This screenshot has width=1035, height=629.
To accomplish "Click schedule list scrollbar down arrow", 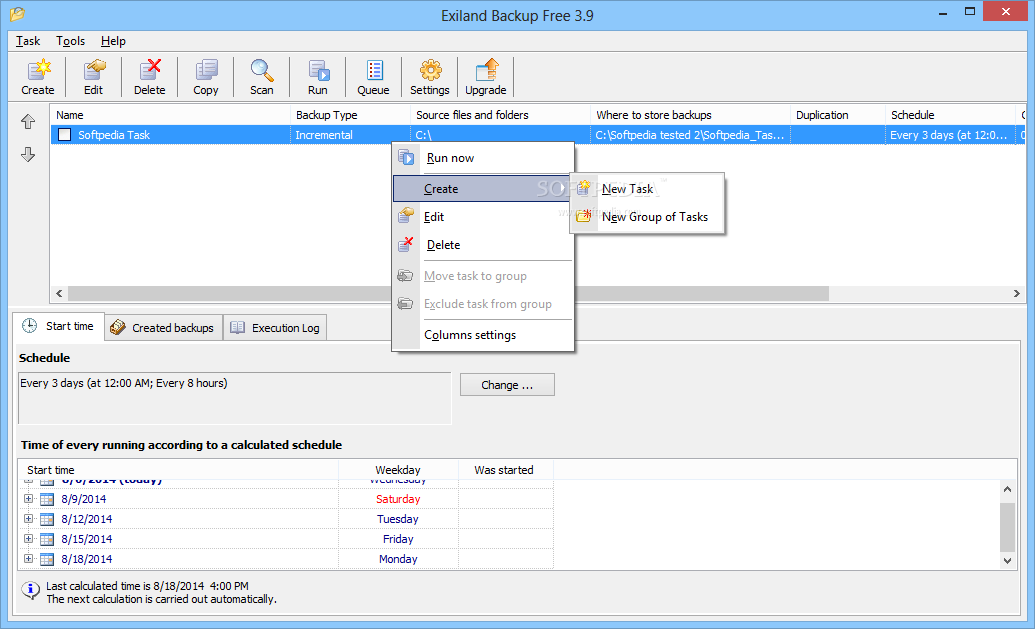I will pos(1007,561).
